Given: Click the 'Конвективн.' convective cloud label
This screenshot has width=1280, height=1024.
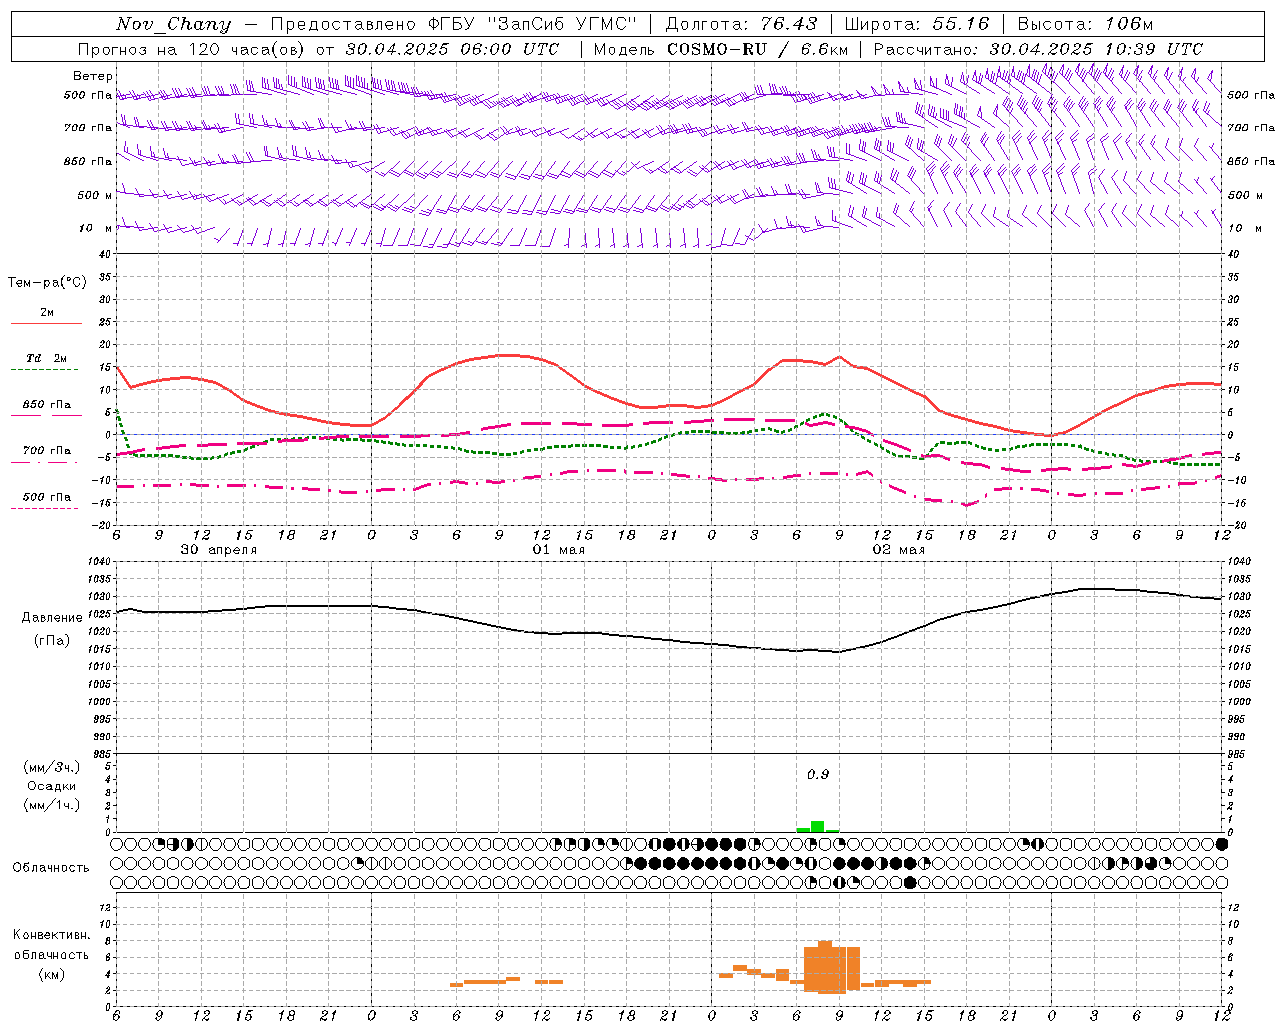Looking at the screenshot, I should (x=52, y=935).
